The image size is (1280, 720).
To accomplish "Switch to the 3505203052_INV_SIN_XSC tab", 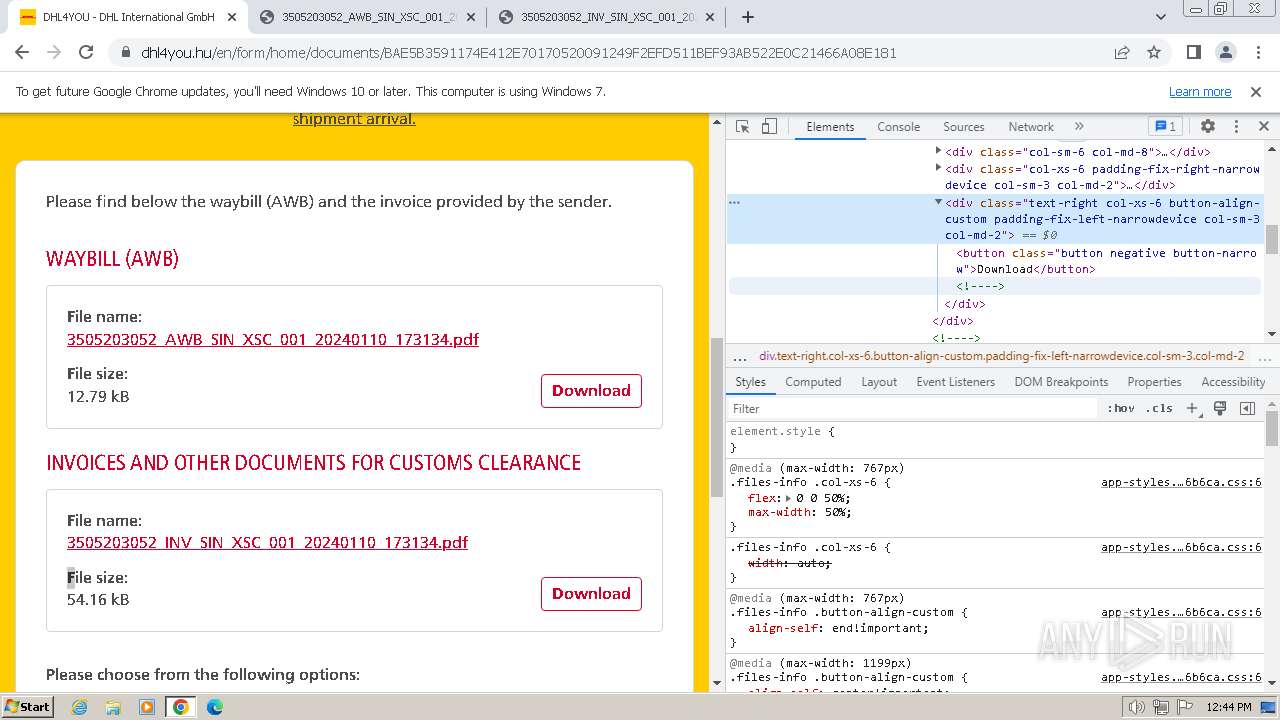I will [x=607, y=17].
